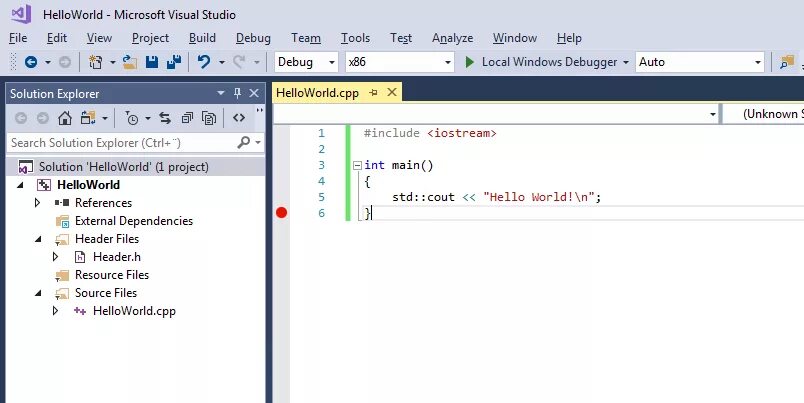
Task: Sync Solution Explorer with the active document
Action: pyautogui.click(x=165, y=118)
